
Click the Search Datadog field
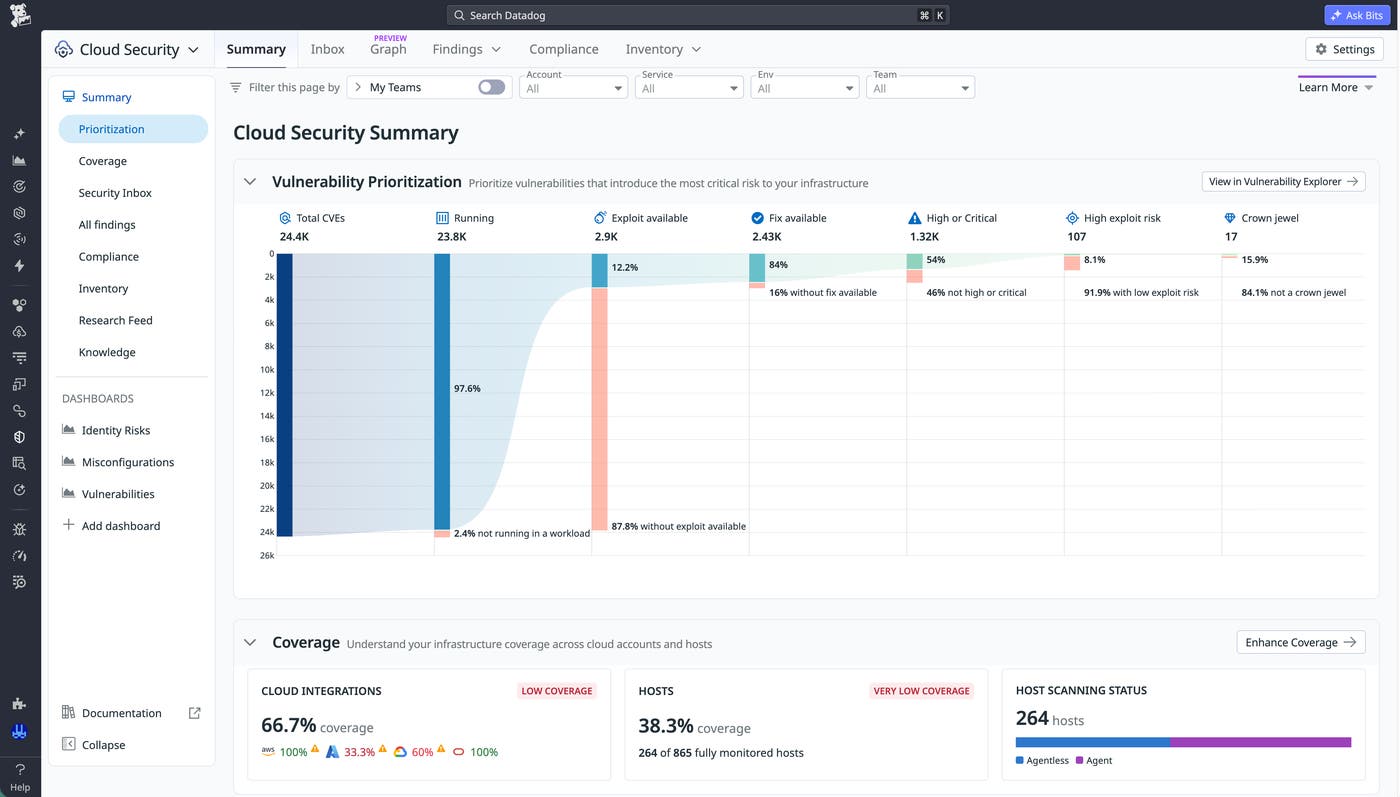(698, 15)
